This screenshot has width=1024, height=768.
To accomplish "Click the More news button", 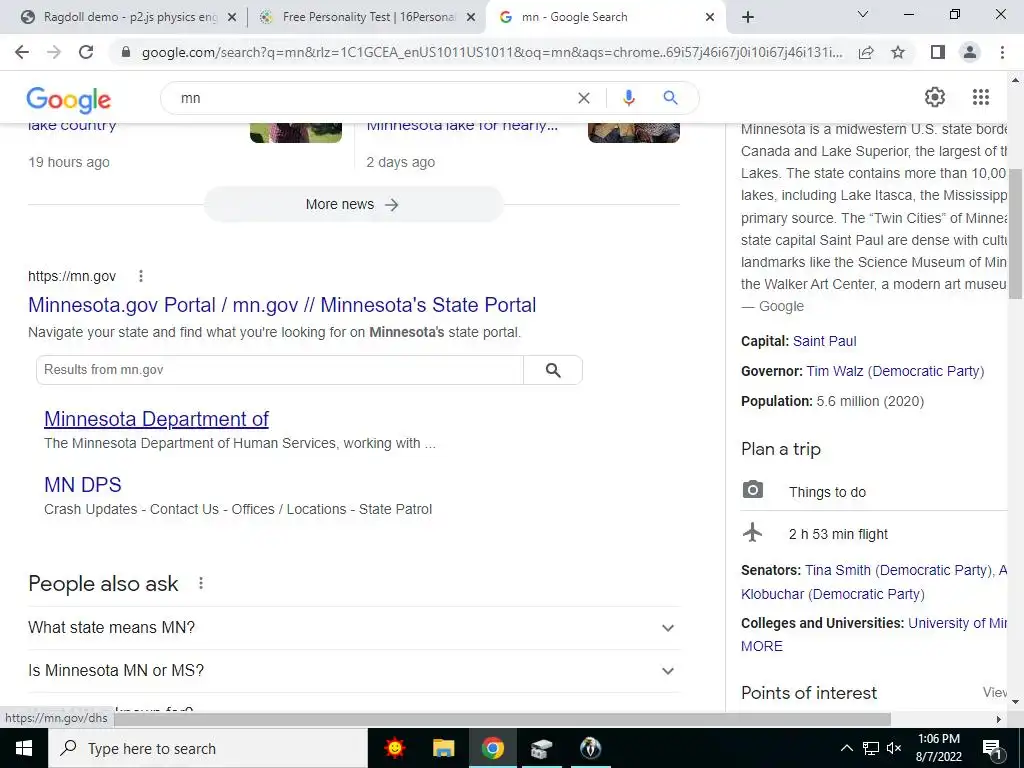I will [x=353, y=204].
